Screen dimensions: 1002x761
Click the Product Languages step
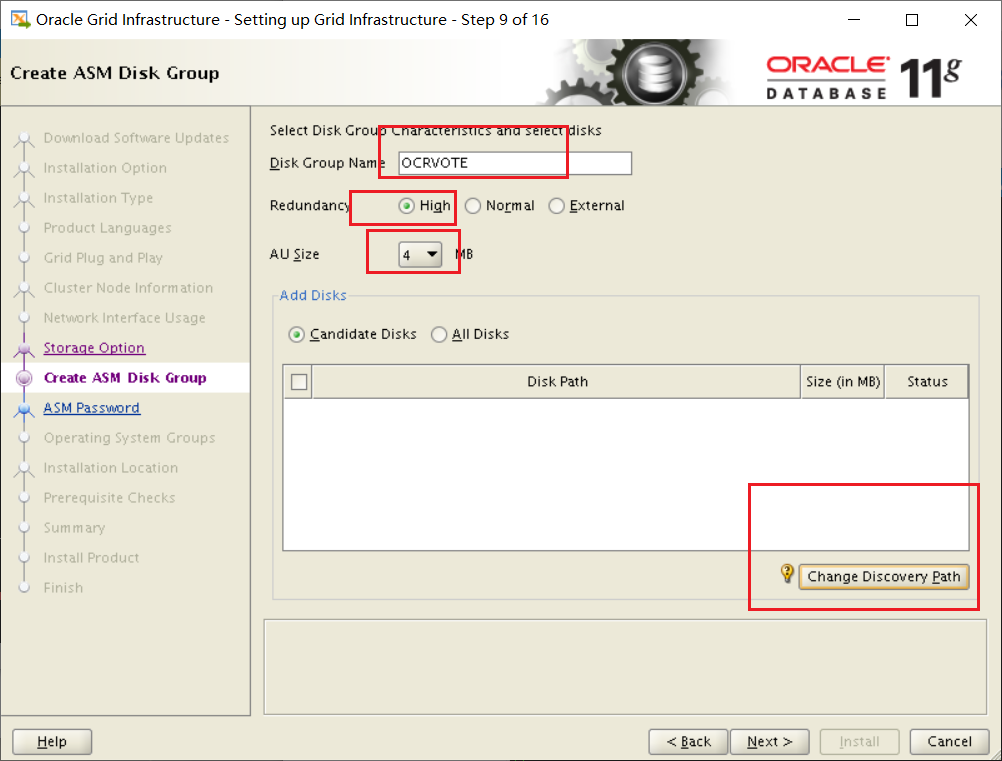(x=107, y=228)
